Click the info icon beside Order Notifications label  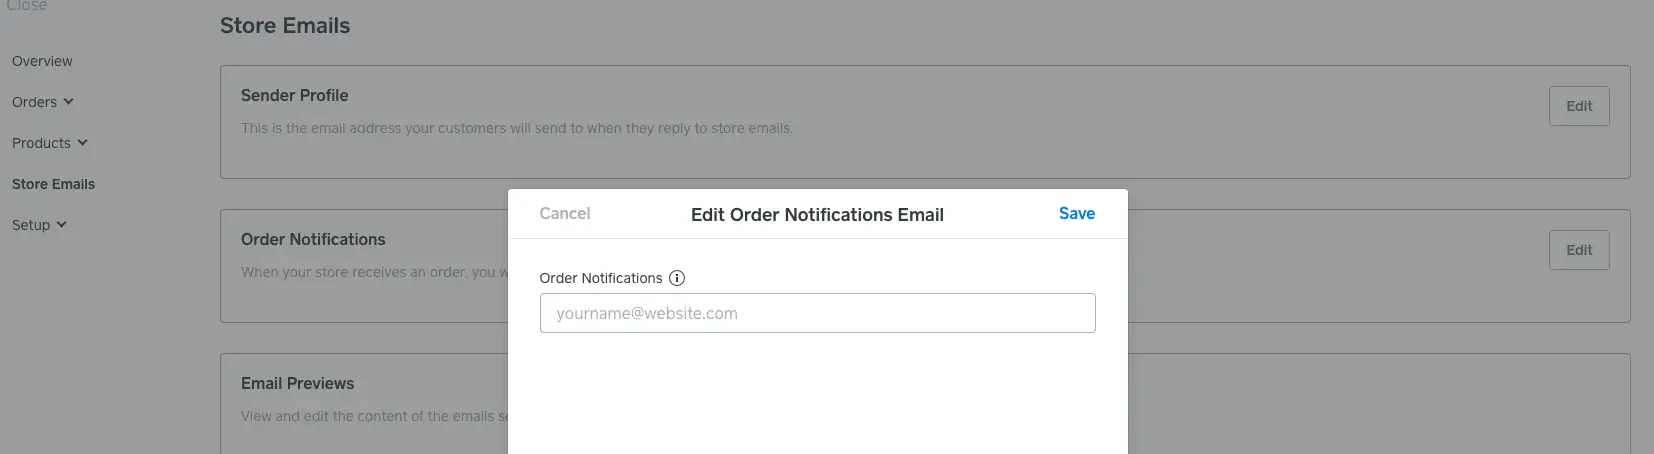coord(677,278)
